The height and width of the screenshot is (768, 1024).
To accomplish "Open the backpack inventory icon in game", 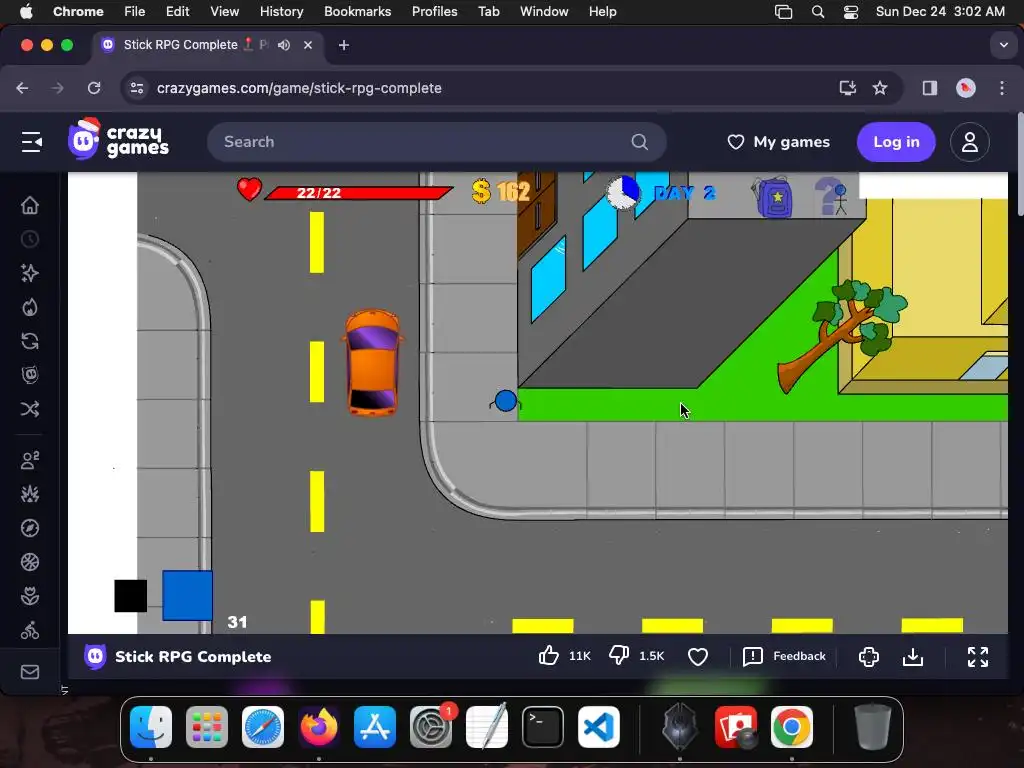I will [x=773, y=196].
